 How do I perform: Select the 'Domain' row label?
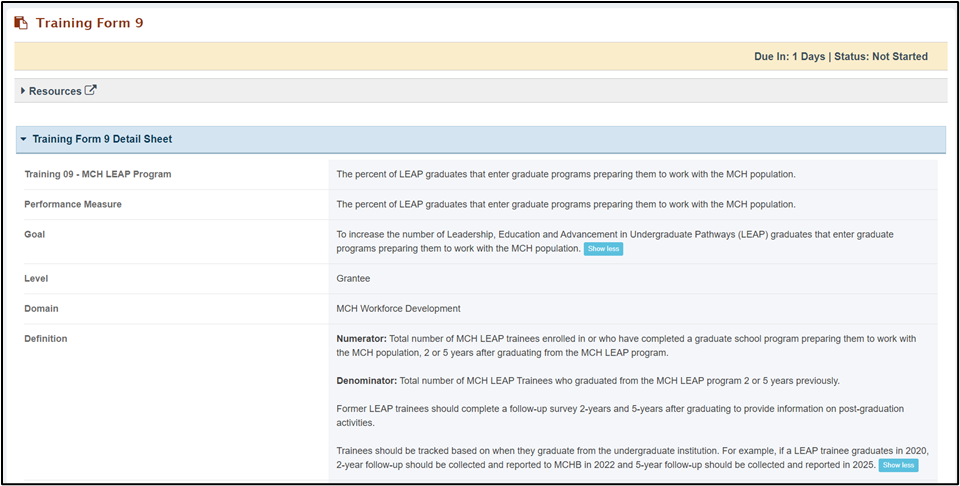42,308
